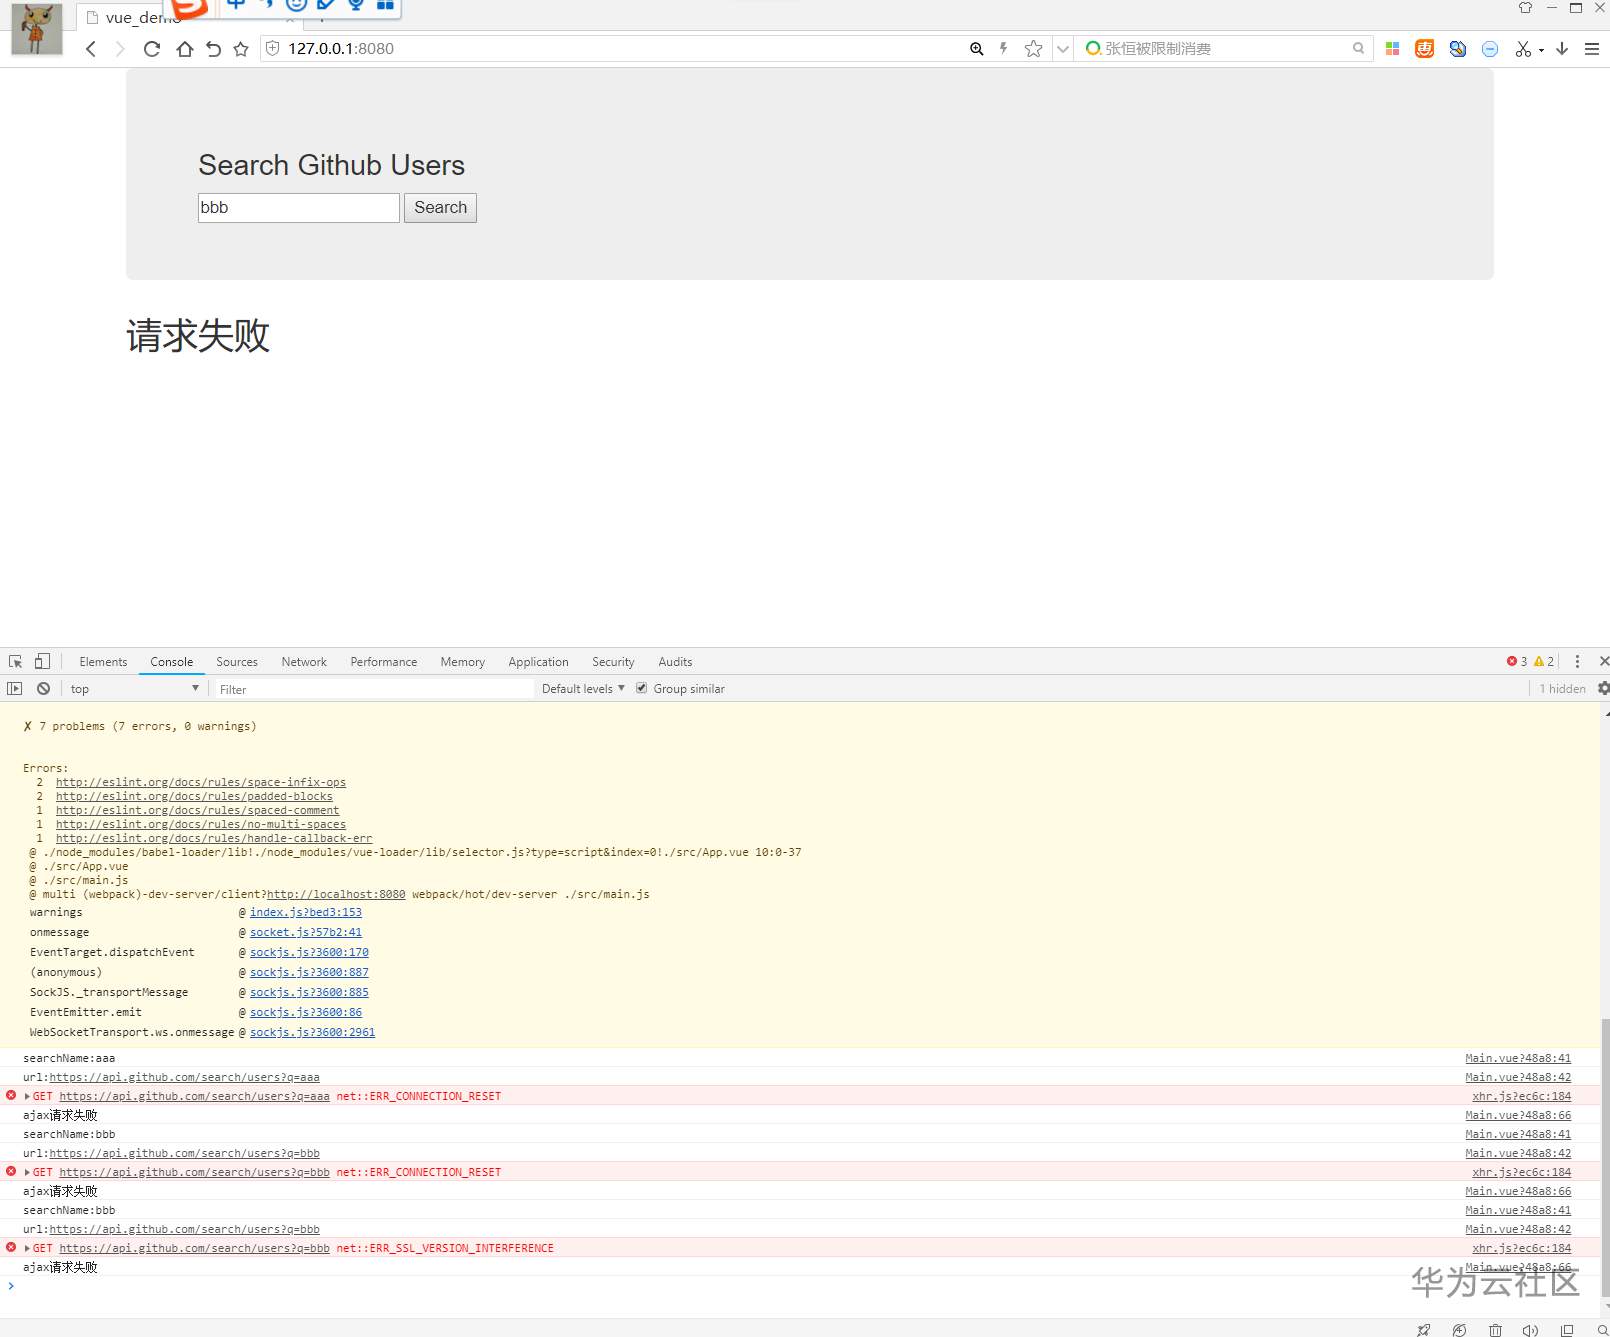
Task: Activate the DevTools inspect element picker
Action: click(15, 662)
